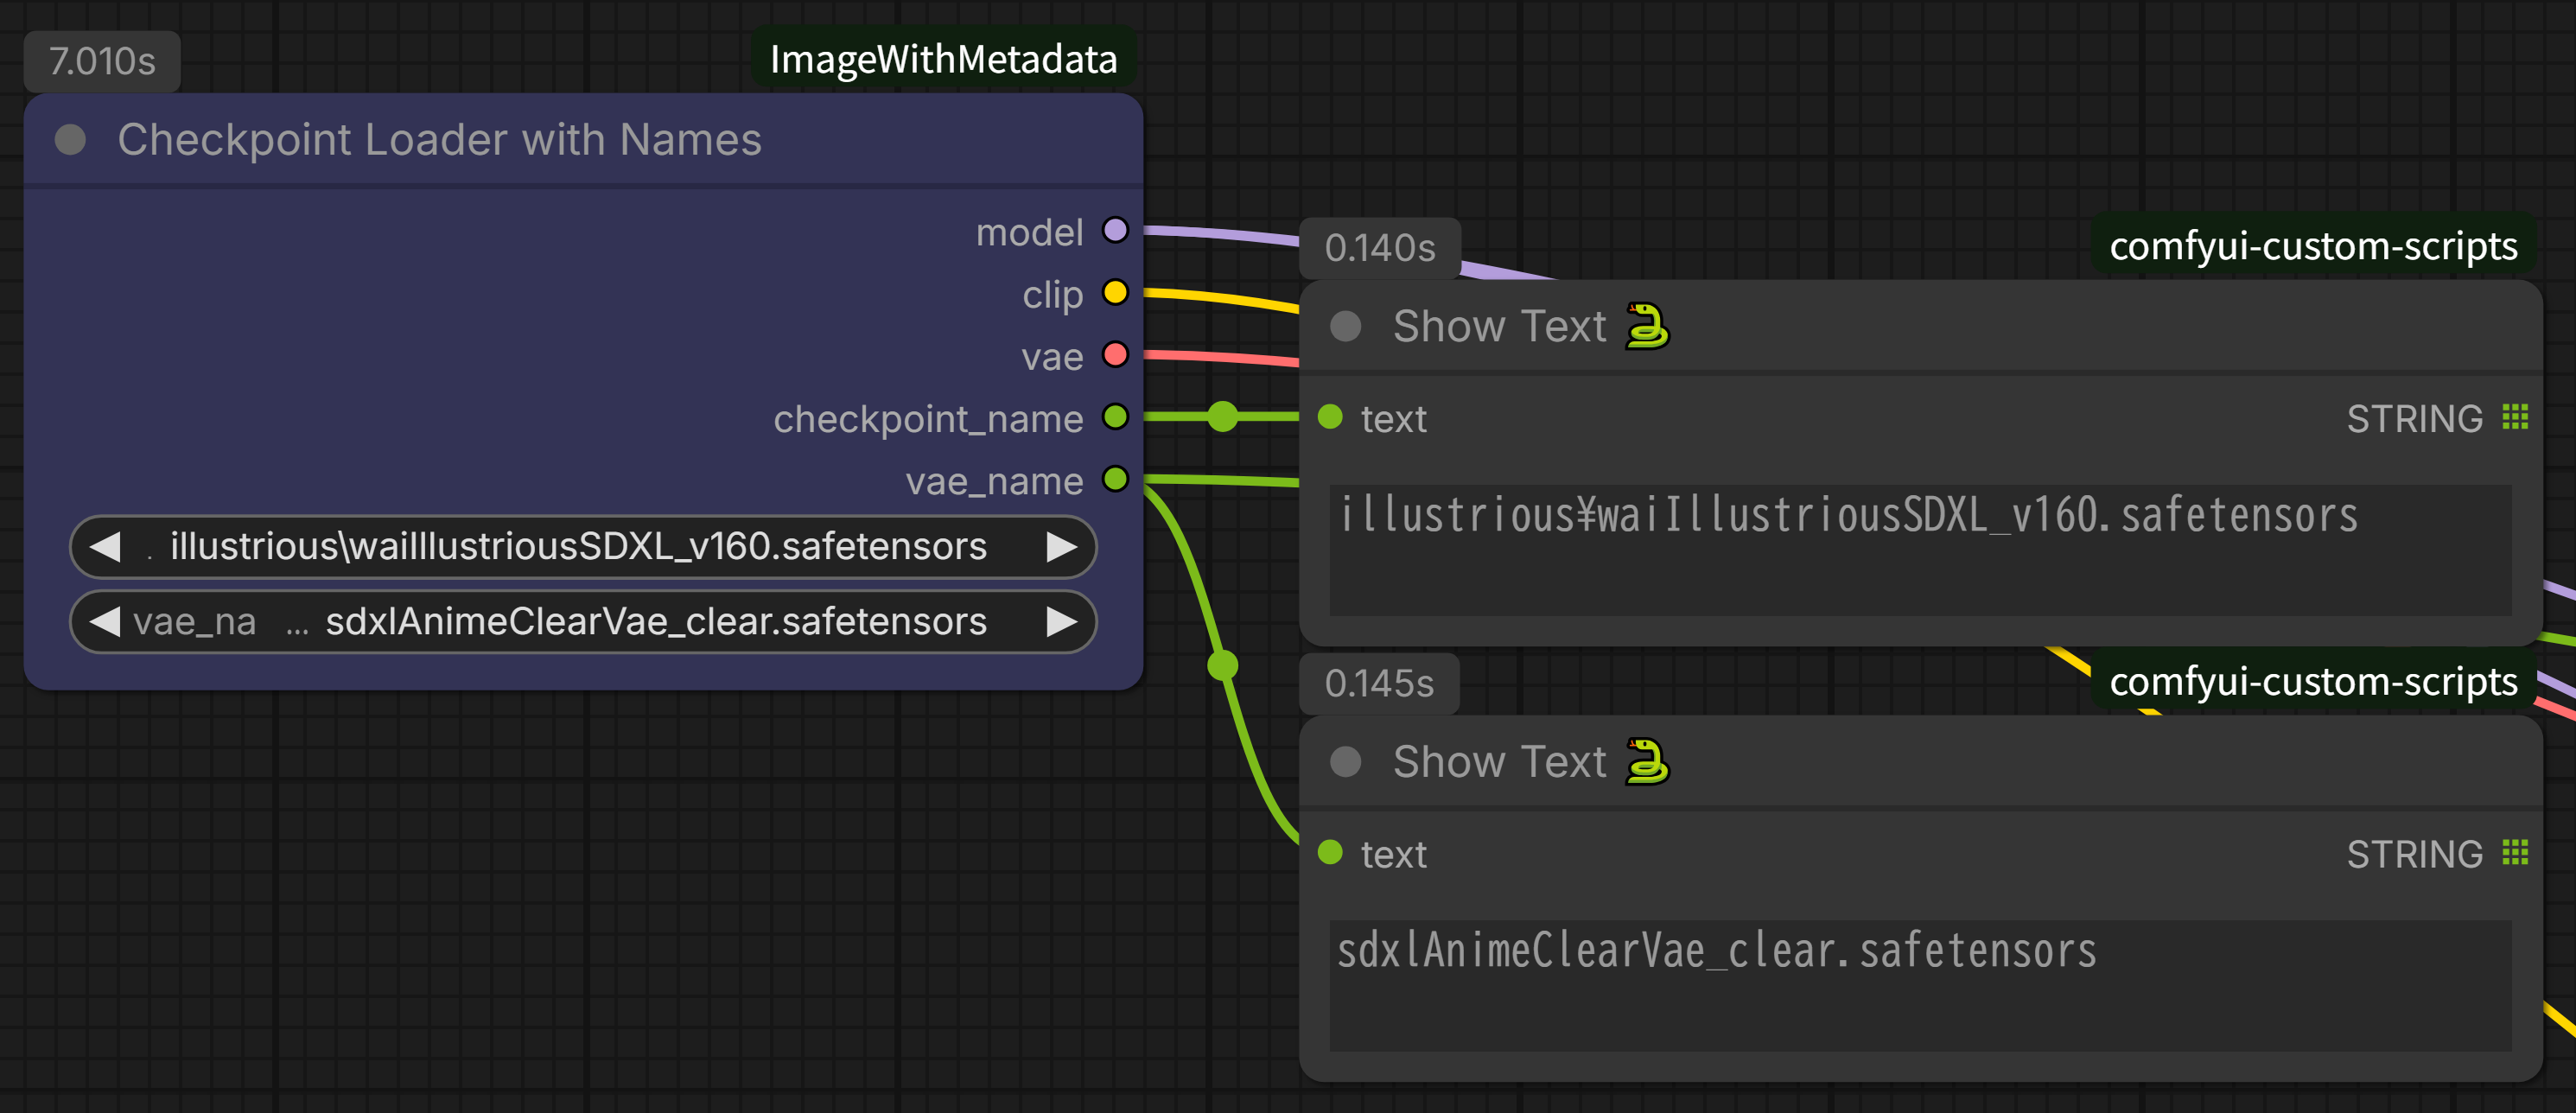Select next VAE with the right arrow
This screenshot has height=1113, width=2576.
[1061, 622]
